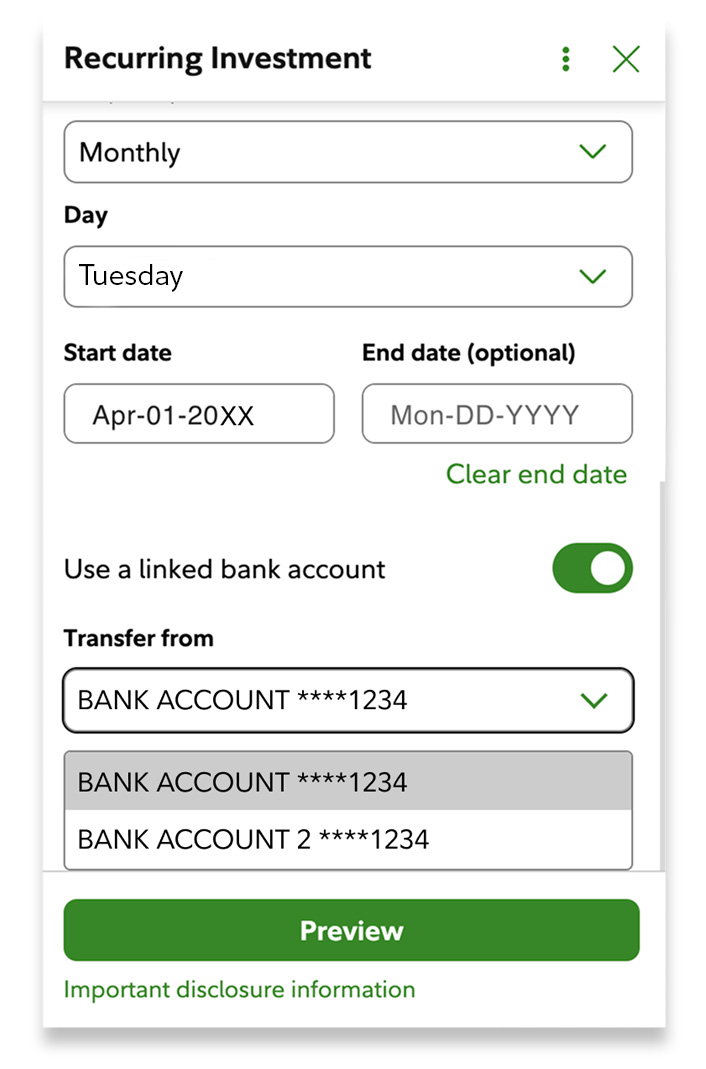Click the Transfer from field's chevron arrow
The height and width of the screenshot is (1069, 706).
(594, 700)
